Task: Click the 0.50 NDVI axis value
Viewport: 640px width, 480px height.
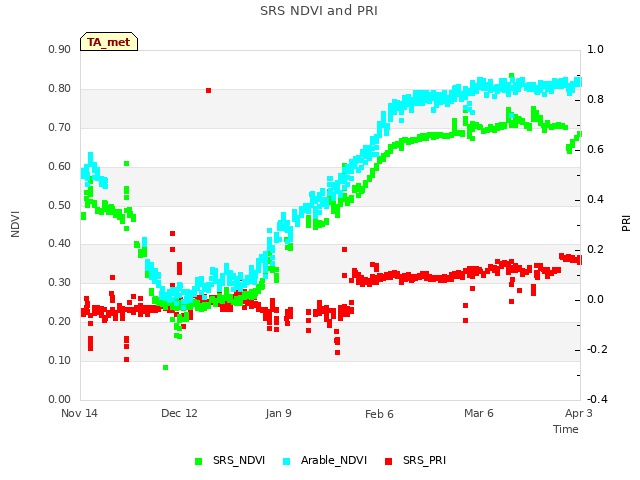Action: point(60,205)
